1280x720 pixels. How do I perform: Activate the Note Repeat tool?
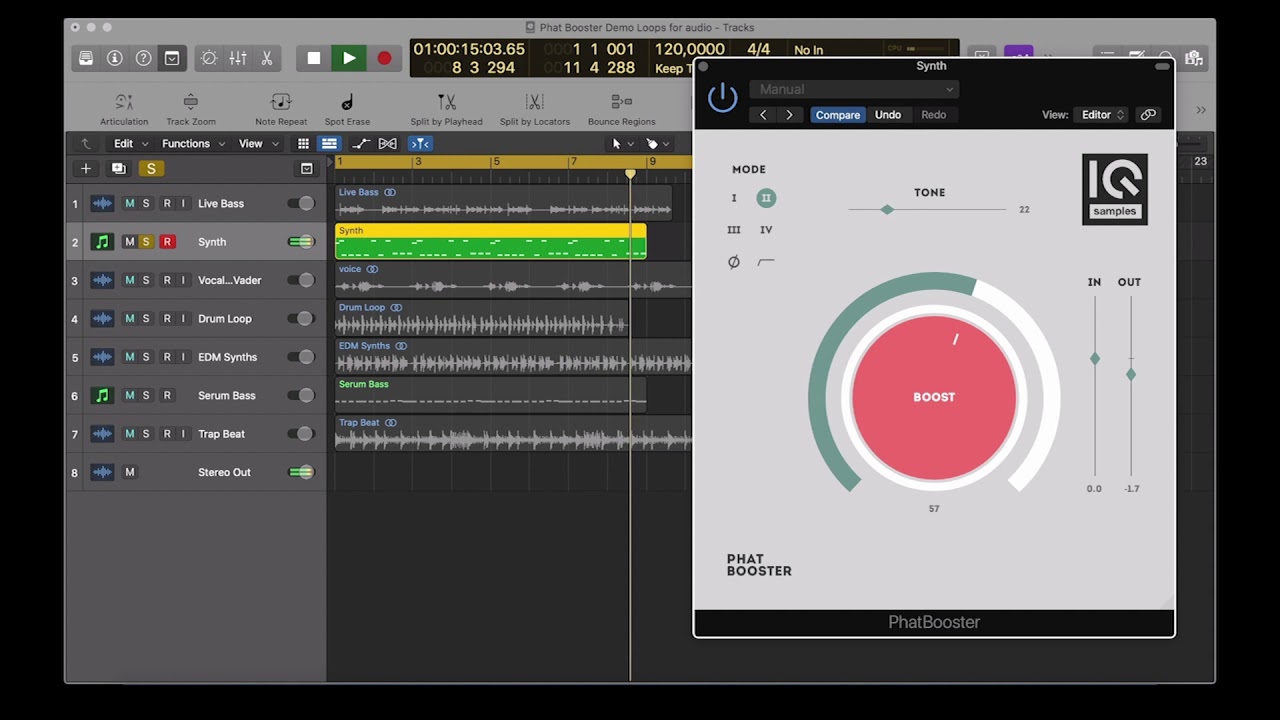[281, 109]
